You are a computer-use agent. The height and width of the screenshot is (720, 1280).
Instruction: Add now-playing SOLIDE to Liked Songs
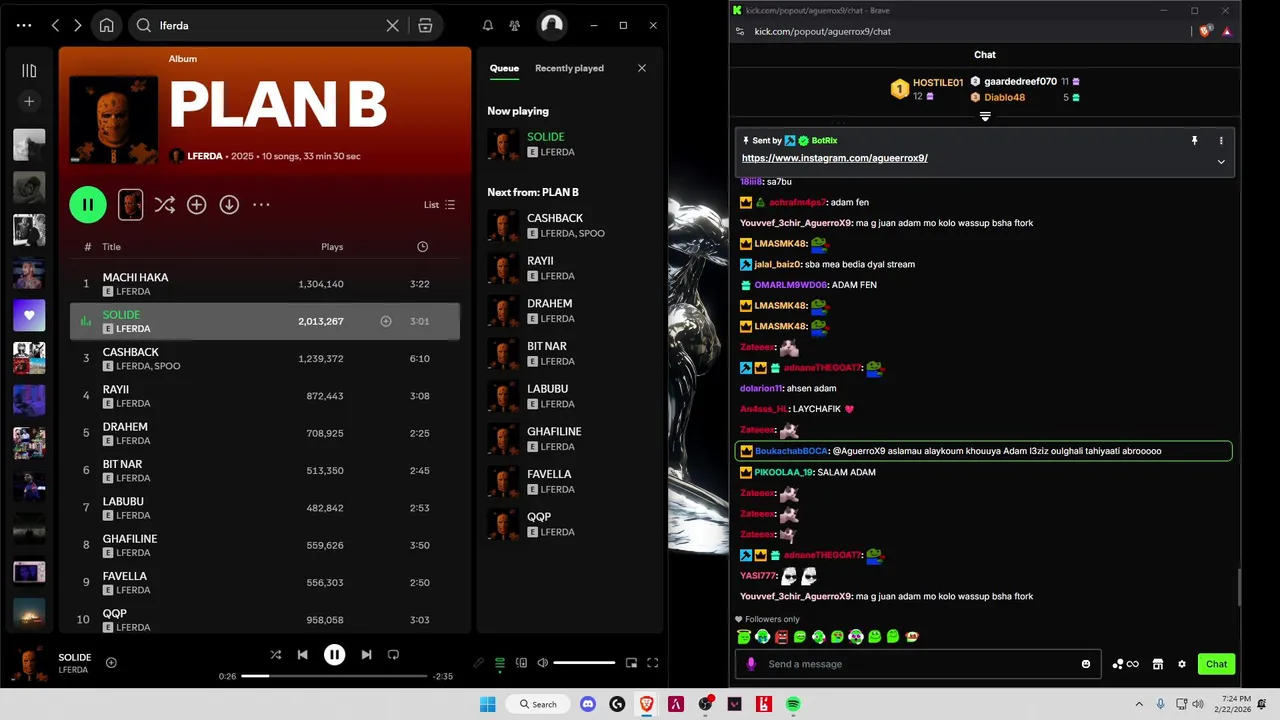pyautogui.click(x=111, y=663)
